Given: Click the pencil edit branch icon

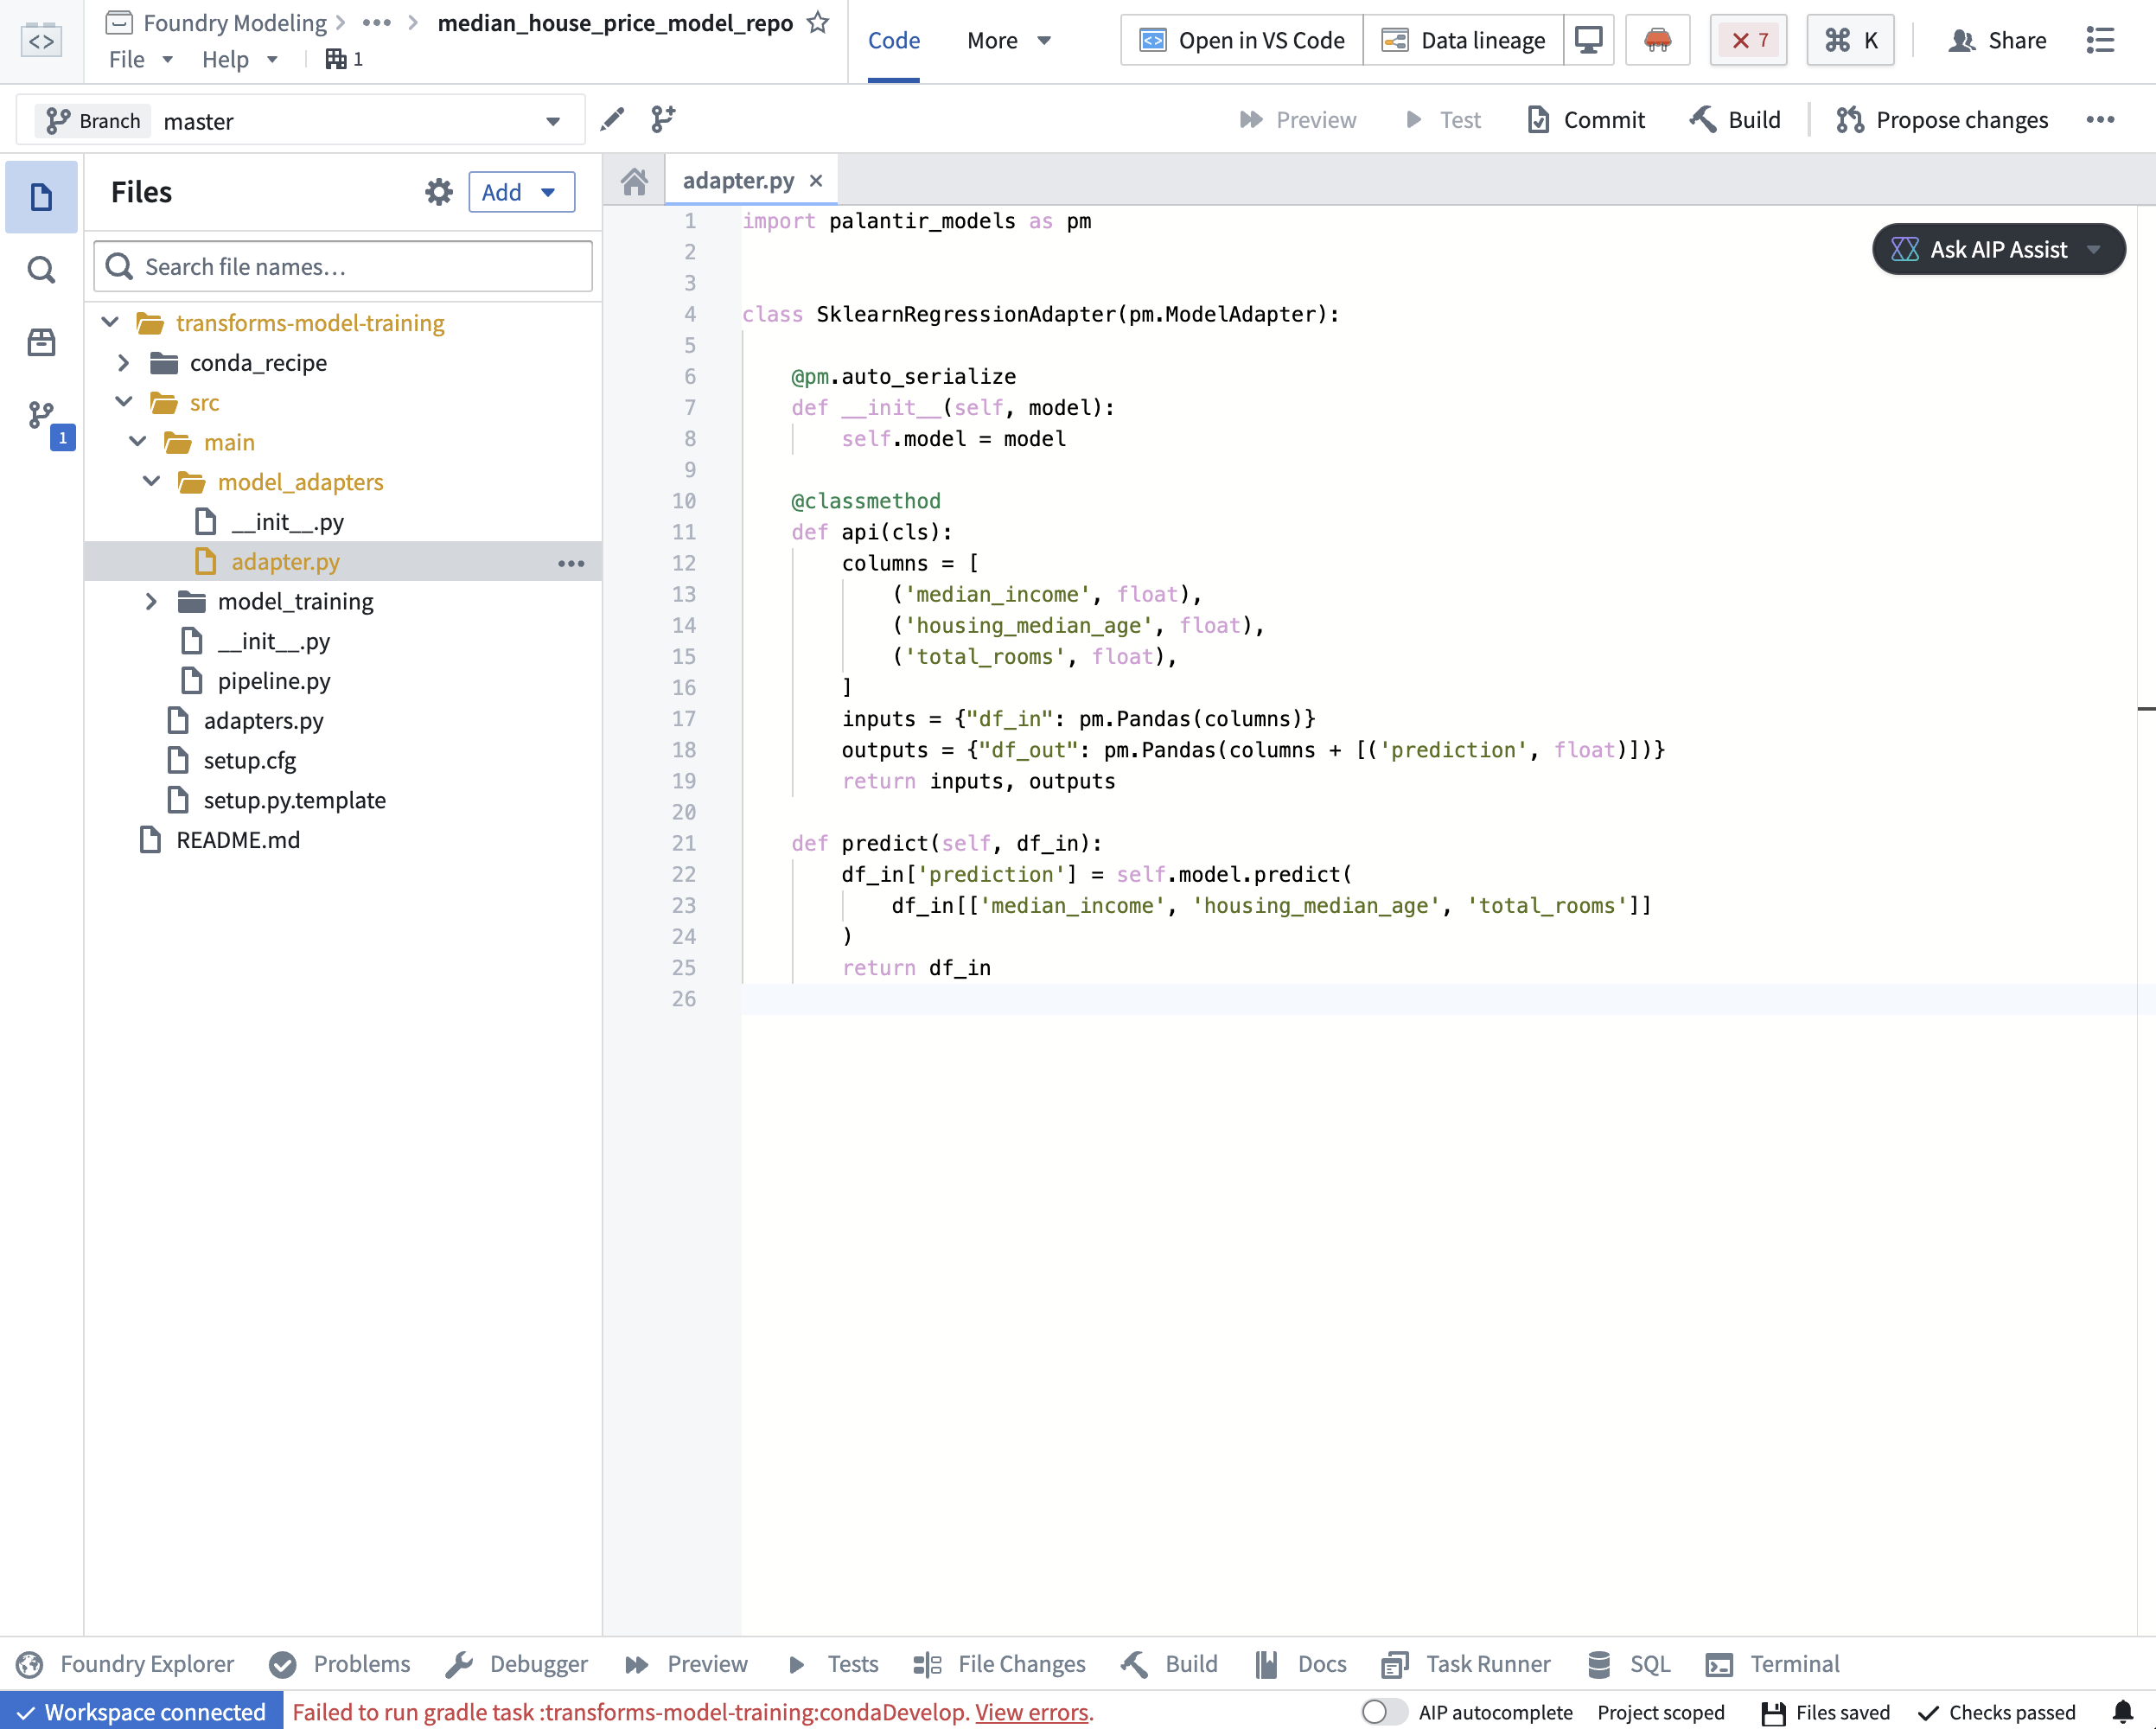Looking at the screenshot, I should click(612, 120).
